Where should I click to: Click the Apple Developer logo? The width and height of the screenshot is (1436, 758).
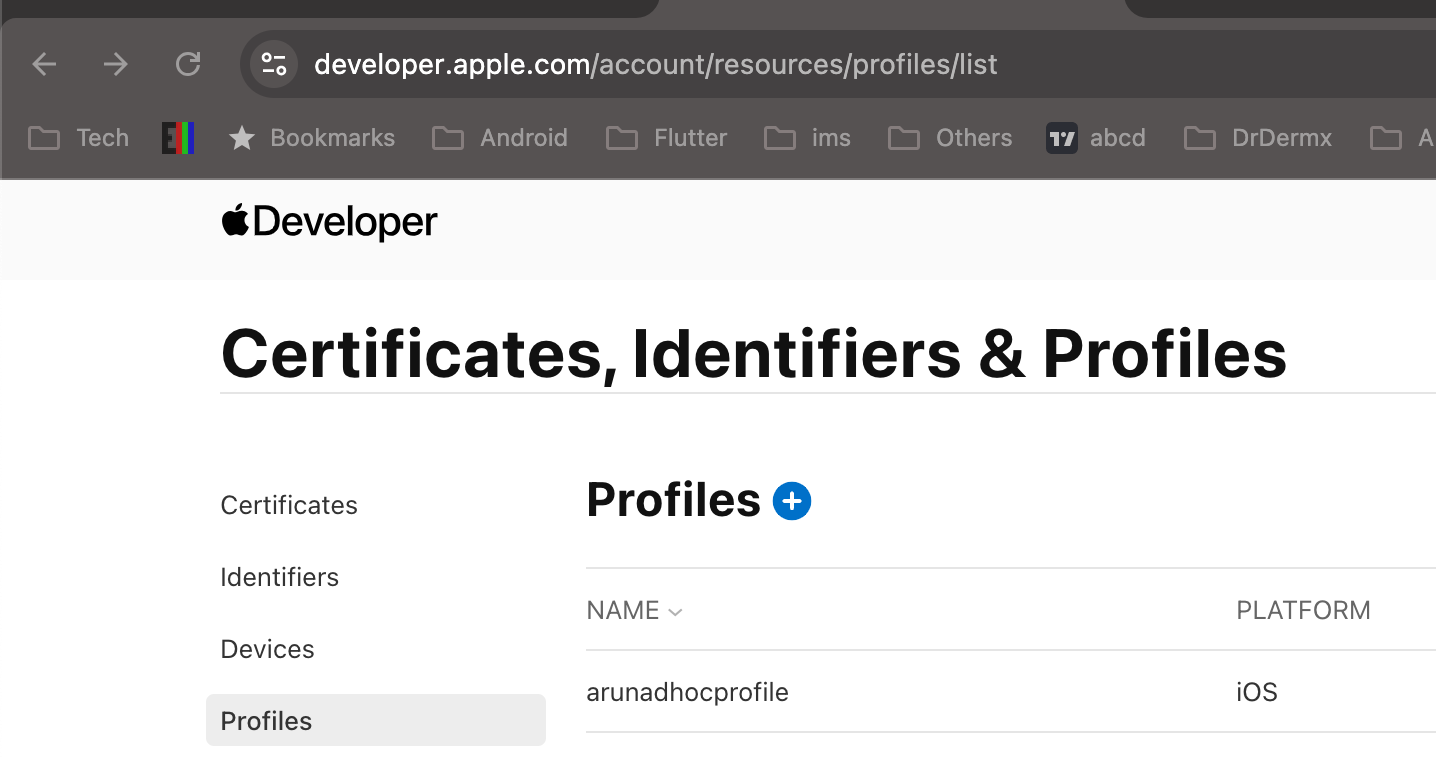(x=329, y=222)
